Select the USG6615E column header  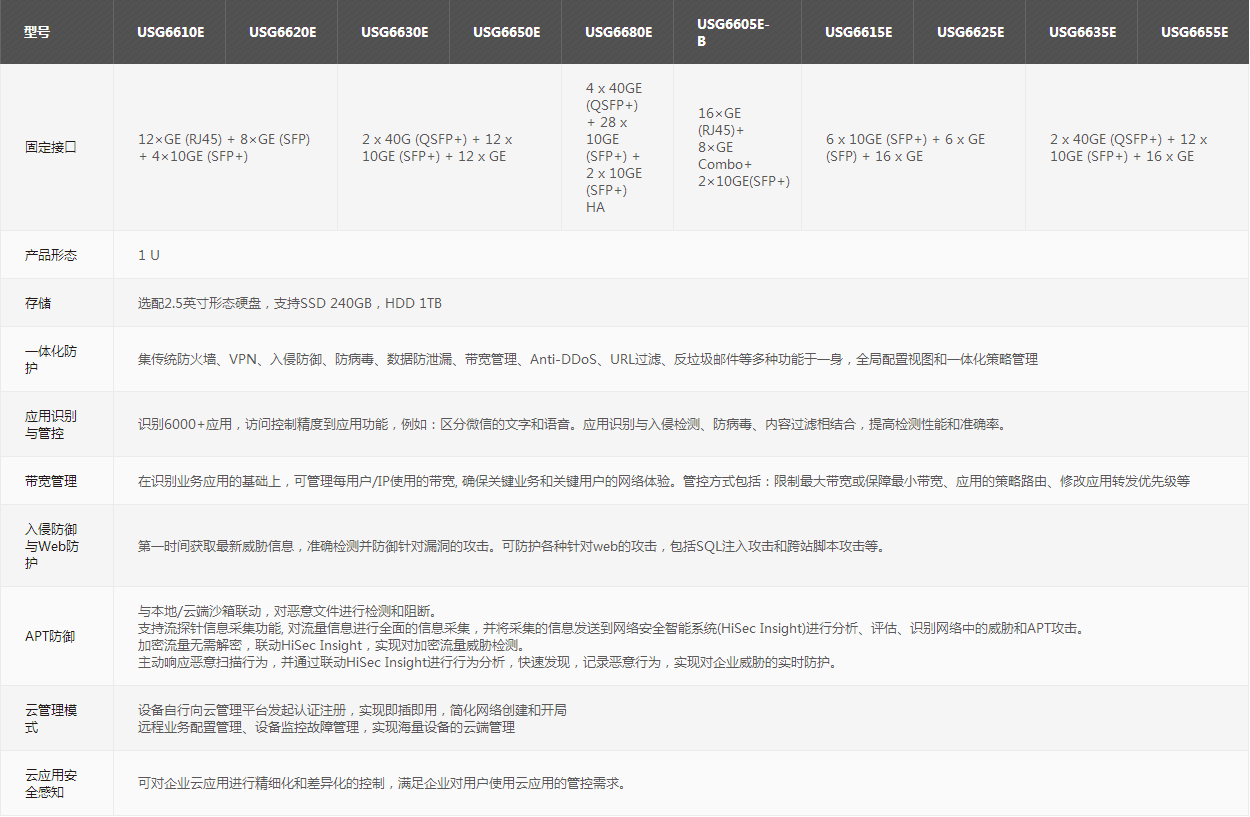tap(859, 32)
